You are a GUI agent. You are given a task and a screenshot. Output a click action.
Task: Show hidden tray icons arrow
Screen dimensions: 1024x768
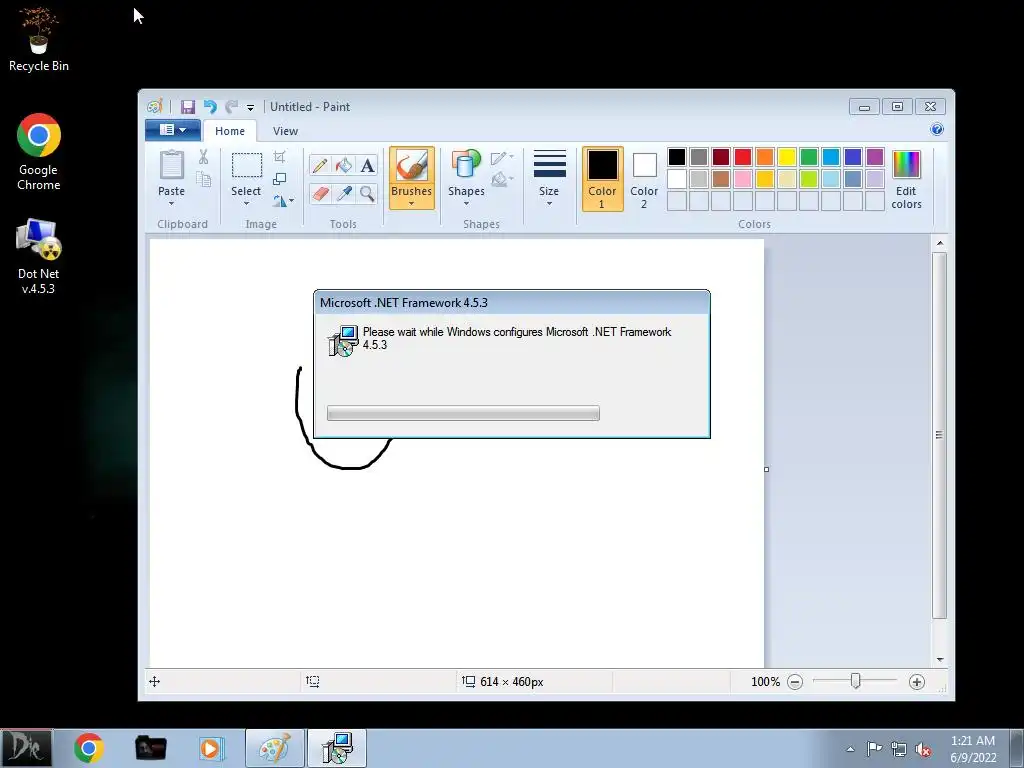tap(850, 749)
